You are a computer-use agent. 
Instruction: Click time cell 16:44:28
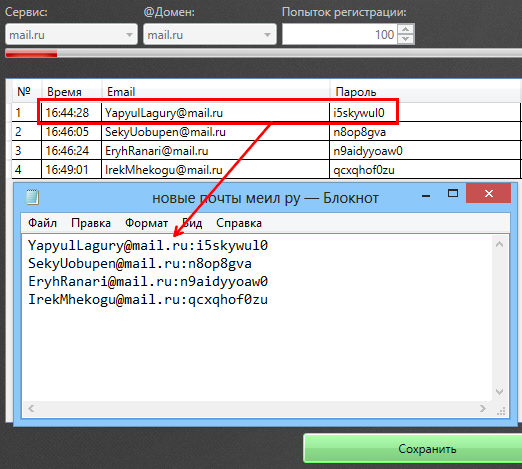(71, 113)
